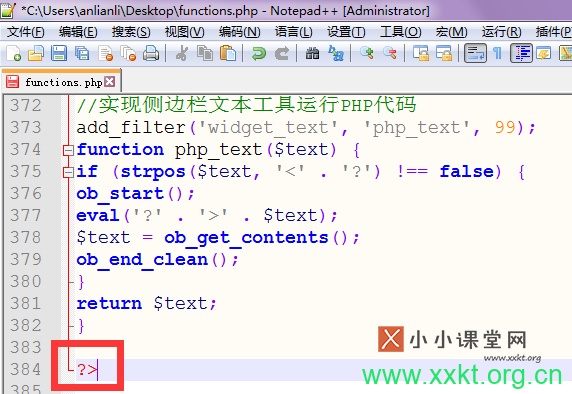Open the 文件(F) menu
The width and height of the screenshot is (572, 394).
[26, 32]
